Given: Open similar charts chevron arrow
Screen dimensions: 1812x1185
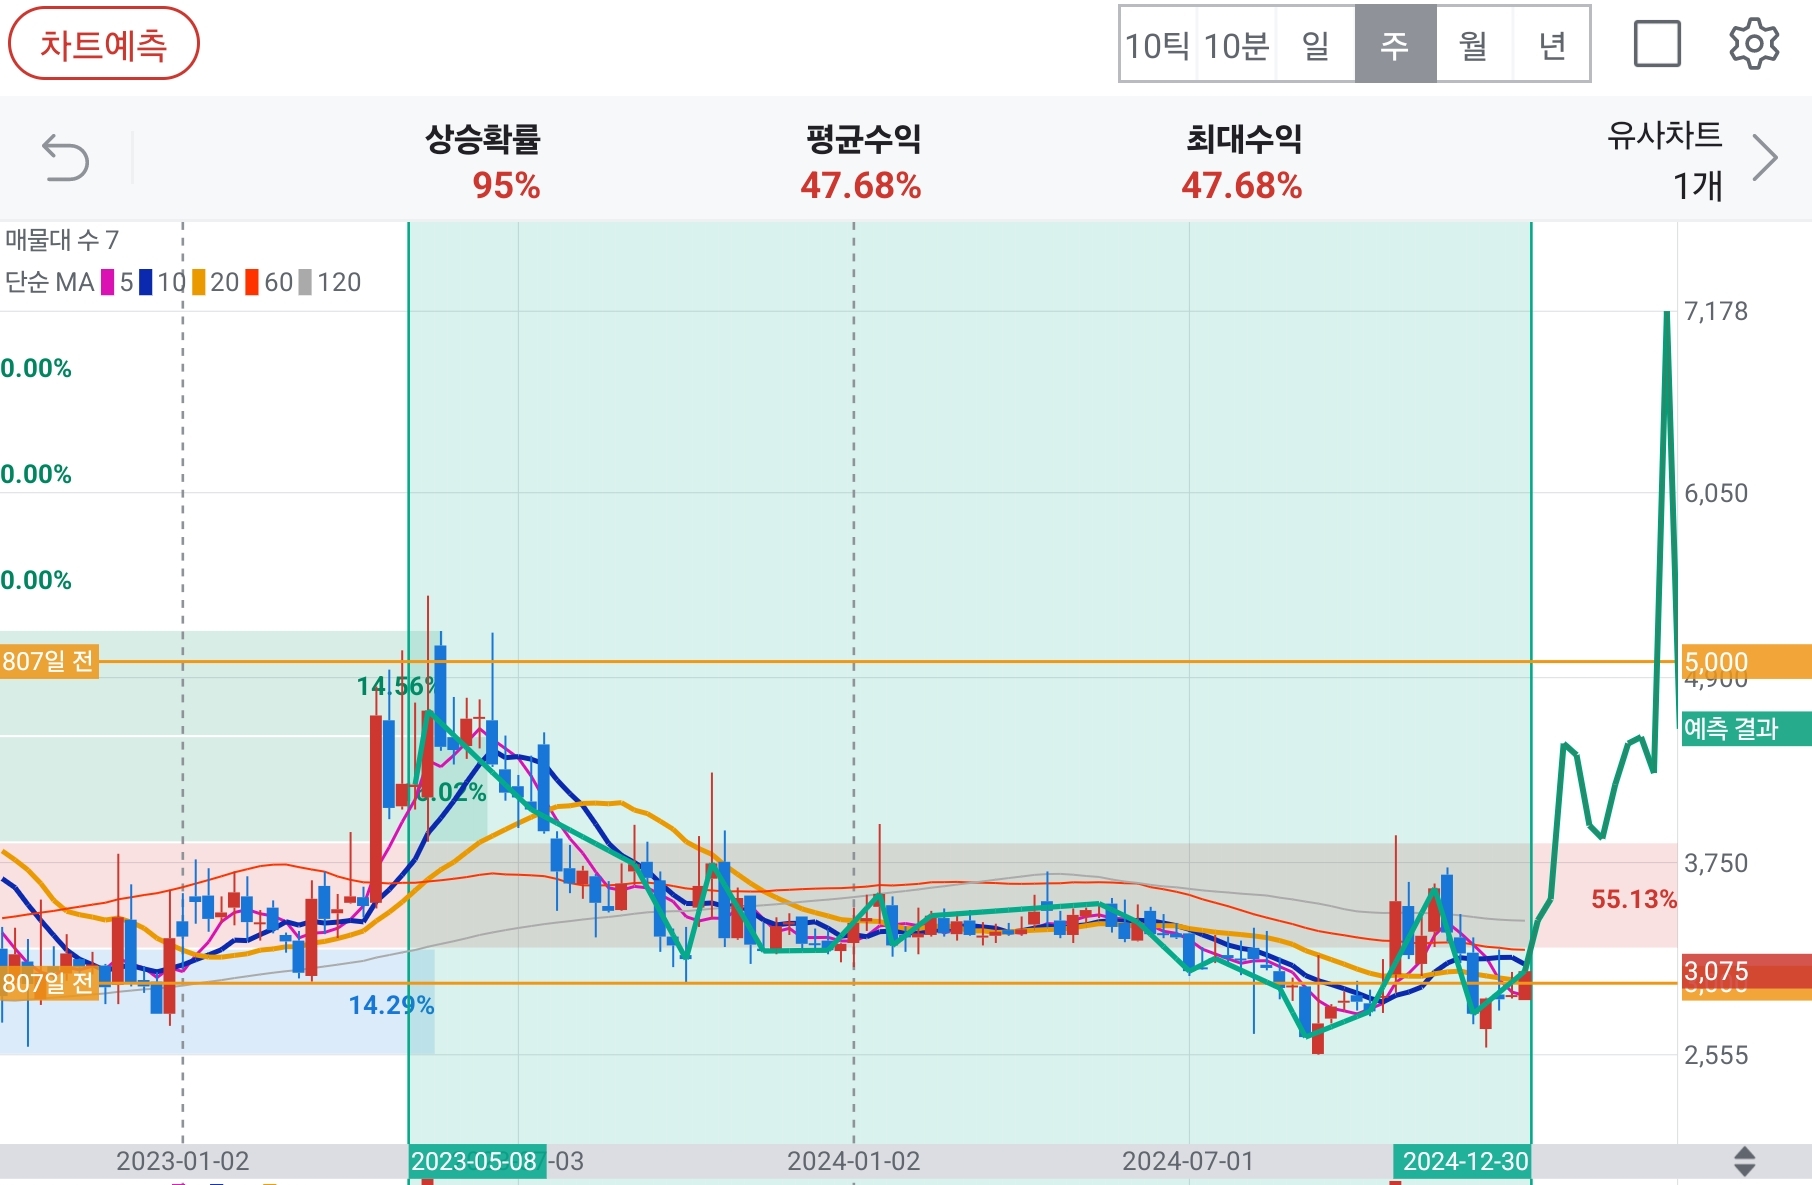Looking at the screenshot, I should tap(1766, 158).
